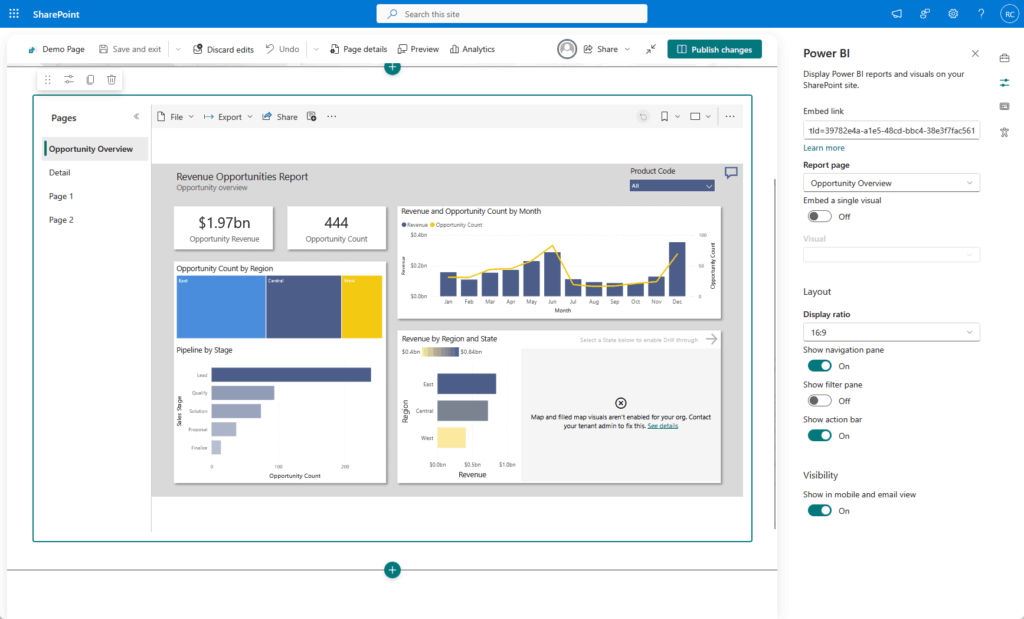Viewport: 1024px width, 619px height.
Task: Click the collapse editing pane arrows icon
Action: pos(650,49)
